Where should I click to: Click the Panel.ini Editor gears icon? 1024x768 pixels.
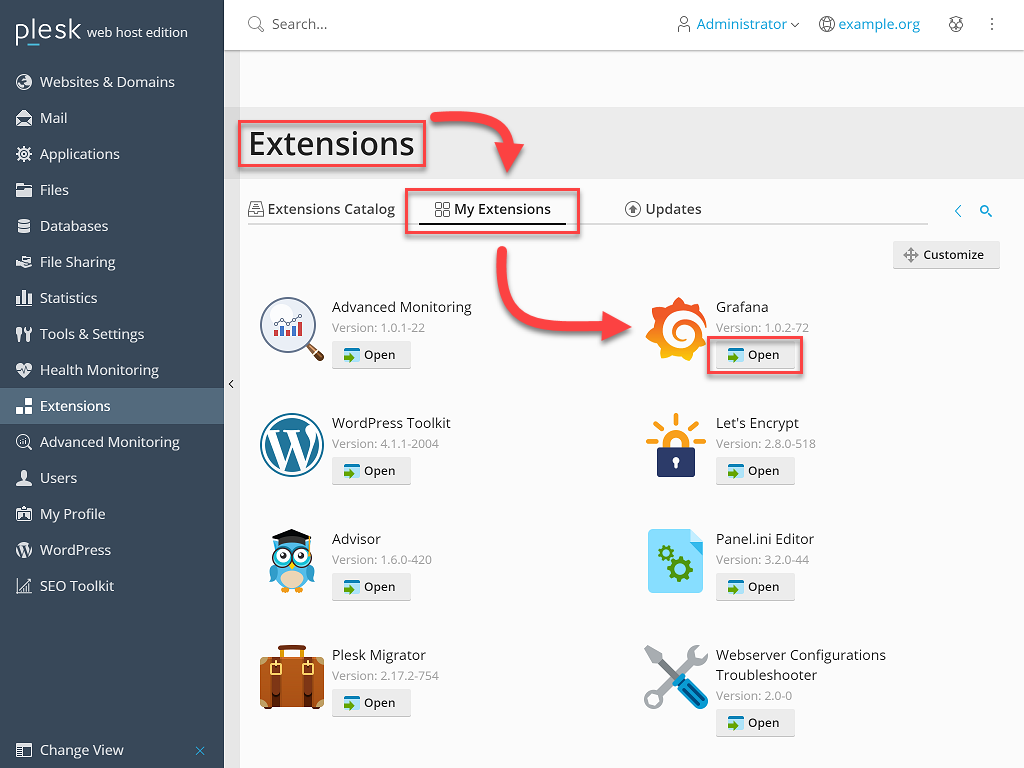click(677, 561)
